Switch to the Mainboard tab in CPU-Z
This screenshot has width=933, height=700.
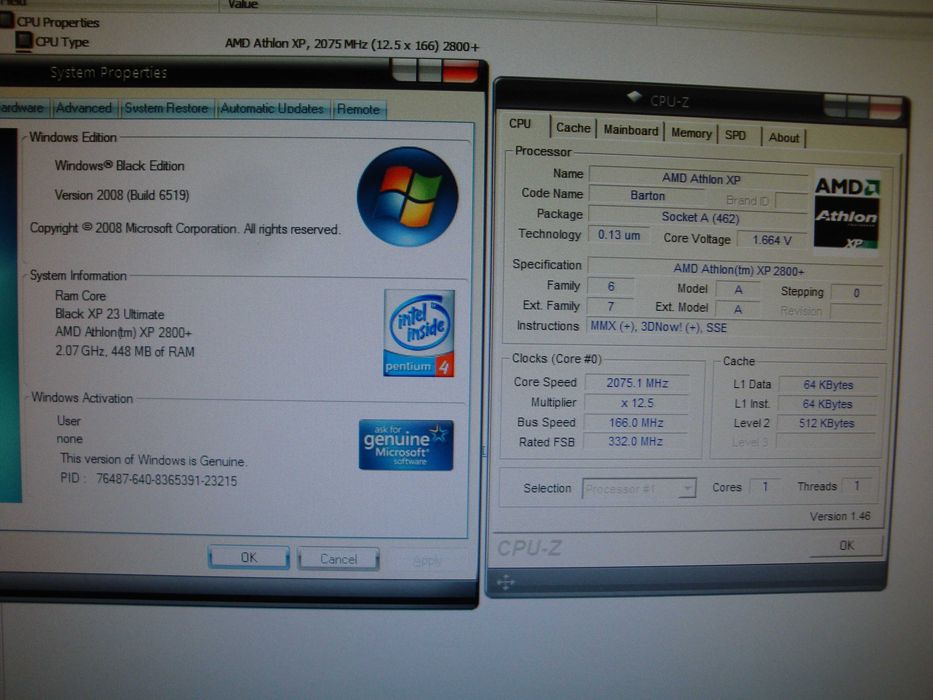click(631, 130)
